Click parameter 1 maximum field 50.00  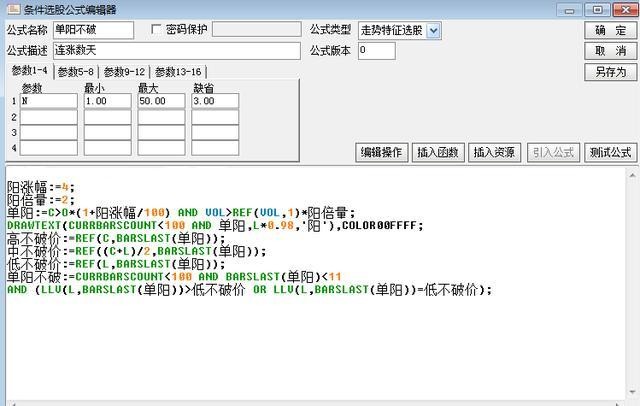click(161, 101)
